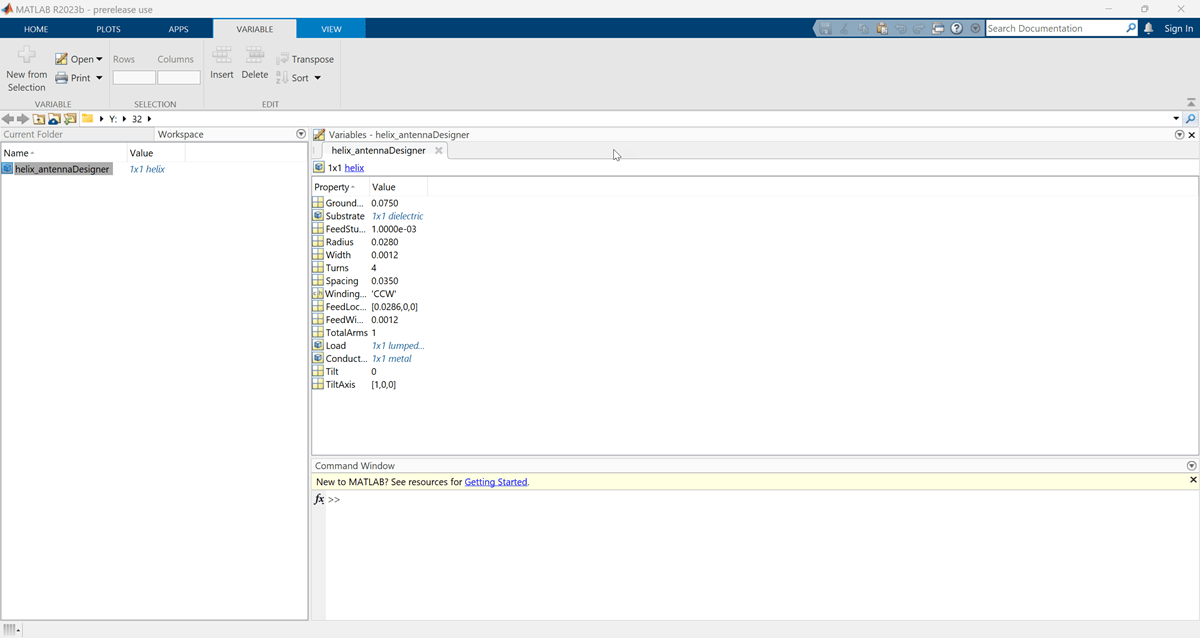Image resolution: width=1200 pixels, height=638 pixels.
Task: Open the Getting Started link
Action: pyautogui.click(x=495, y=482)
